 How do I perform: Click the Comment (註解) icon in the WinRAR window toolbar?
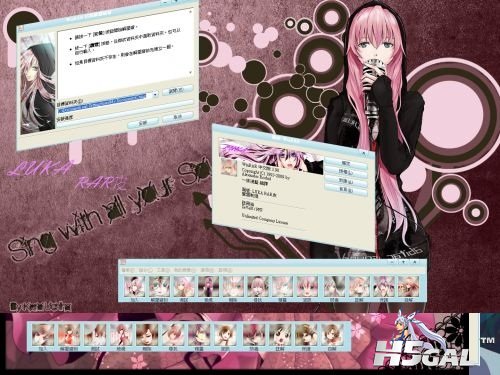coord(359,287)
